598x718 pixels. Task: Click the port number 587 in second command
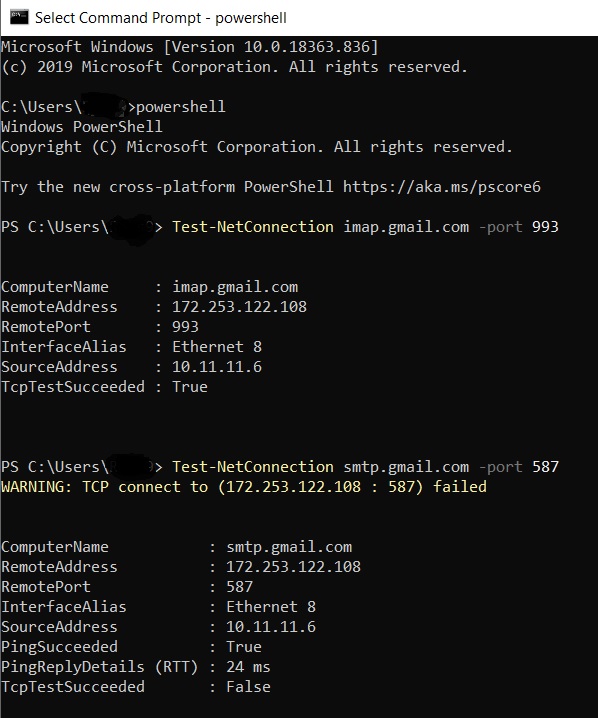click(x=545, y=467)
